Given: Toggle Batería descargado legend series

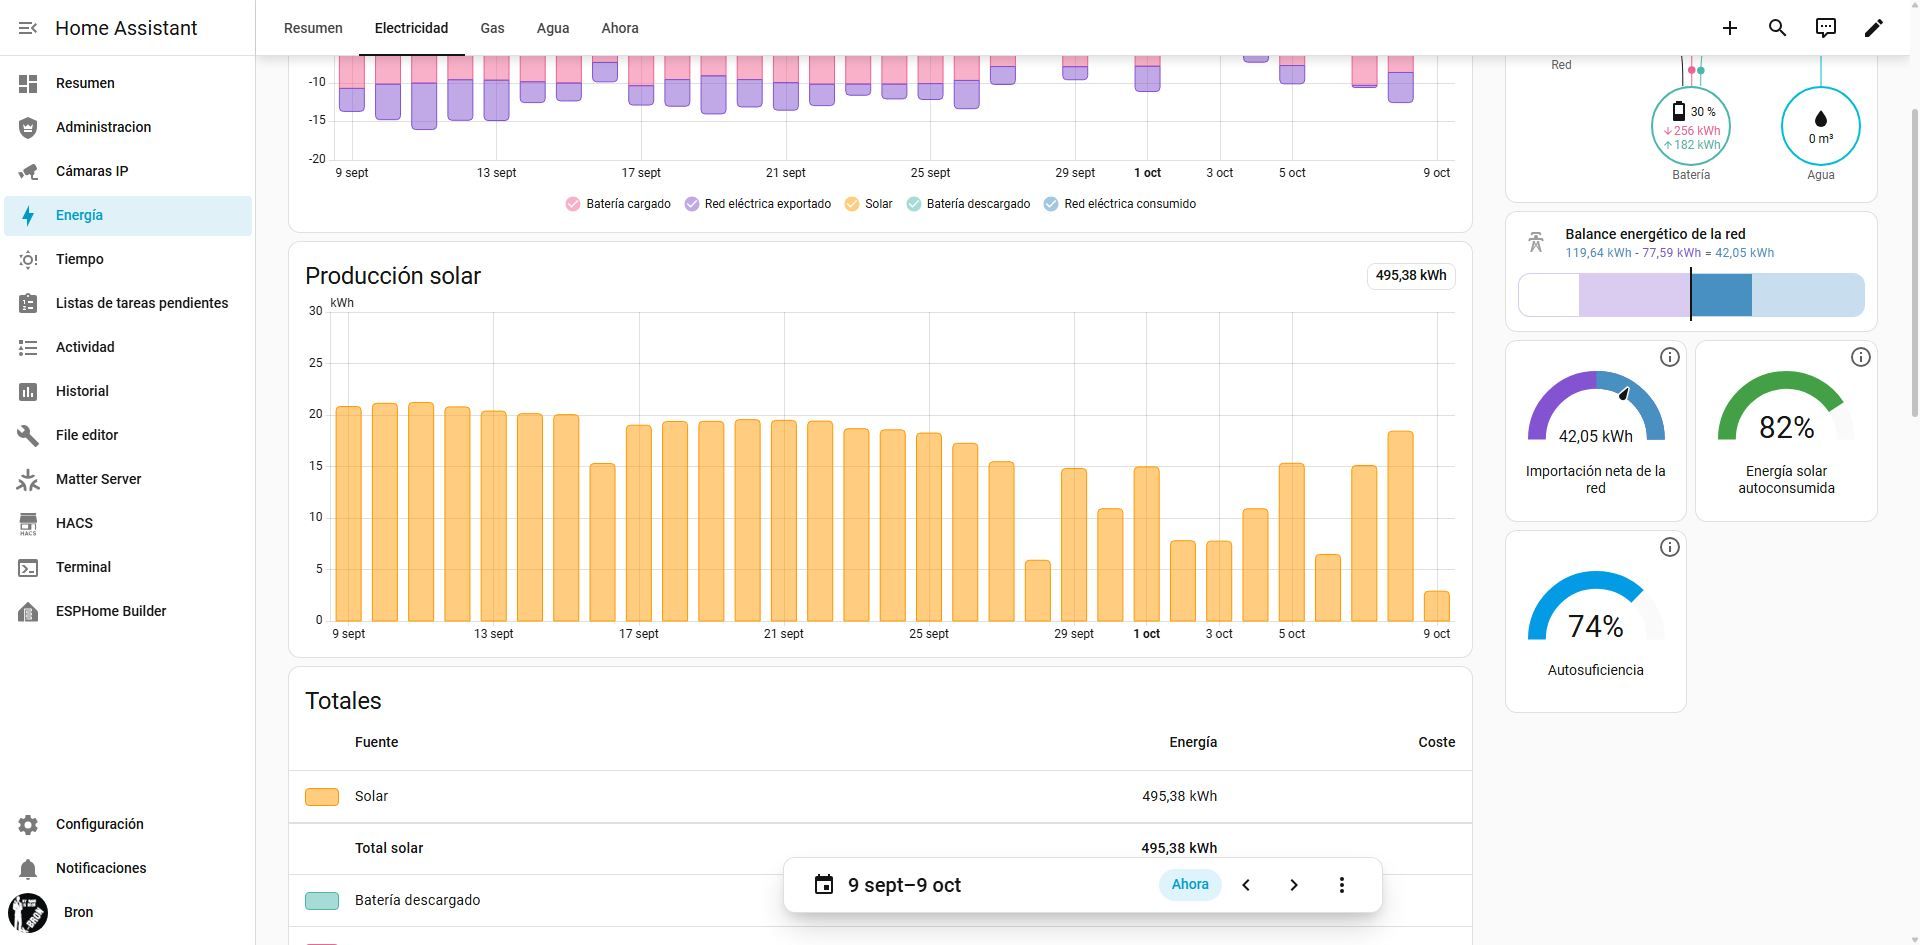Looking at the screenshot, I should (x=968, y=204).
